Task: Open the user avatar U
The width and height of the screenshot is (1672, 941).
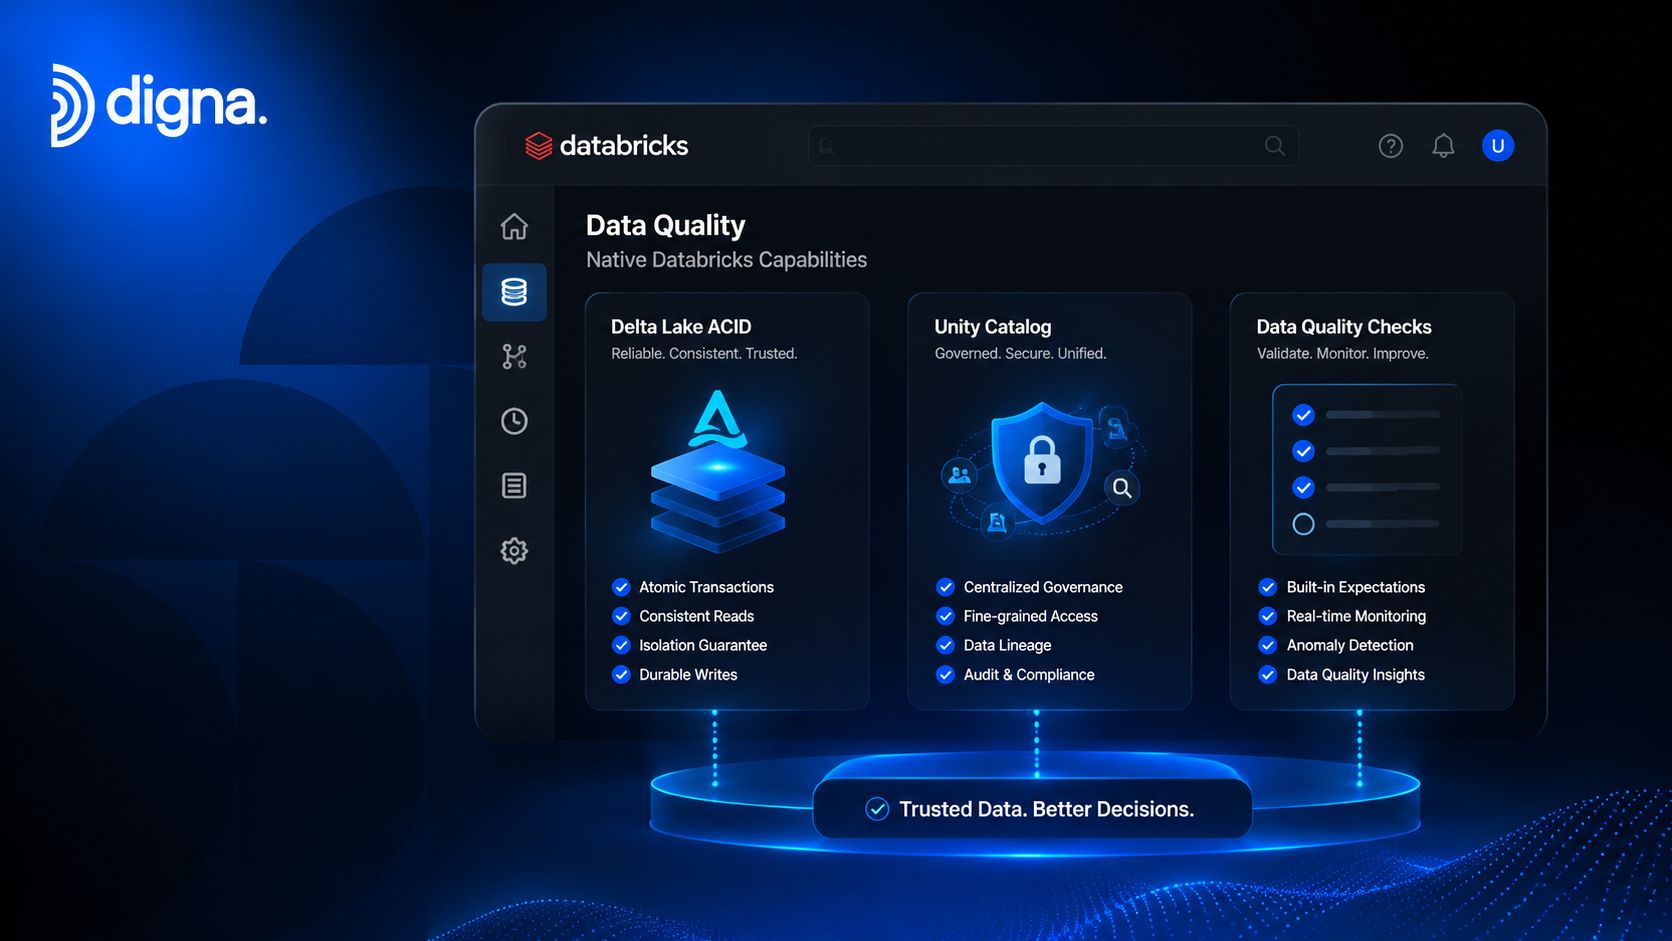Action: pyautogui.click(x=1498, y=146)
